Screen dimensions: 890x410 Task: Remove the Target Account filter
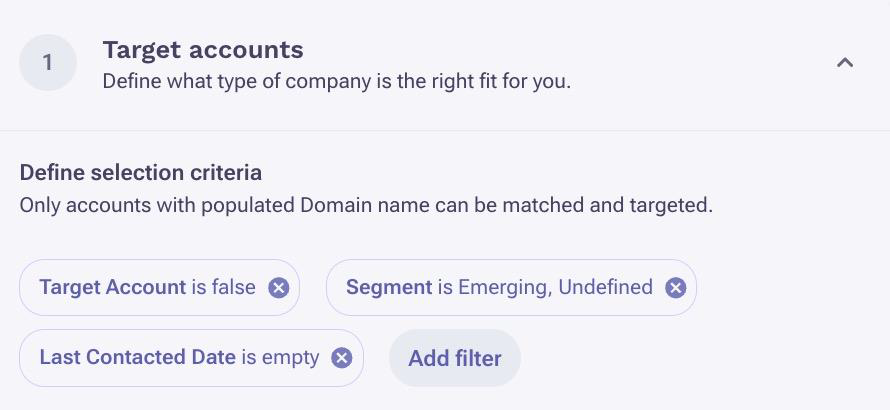[x=279, y=288]
